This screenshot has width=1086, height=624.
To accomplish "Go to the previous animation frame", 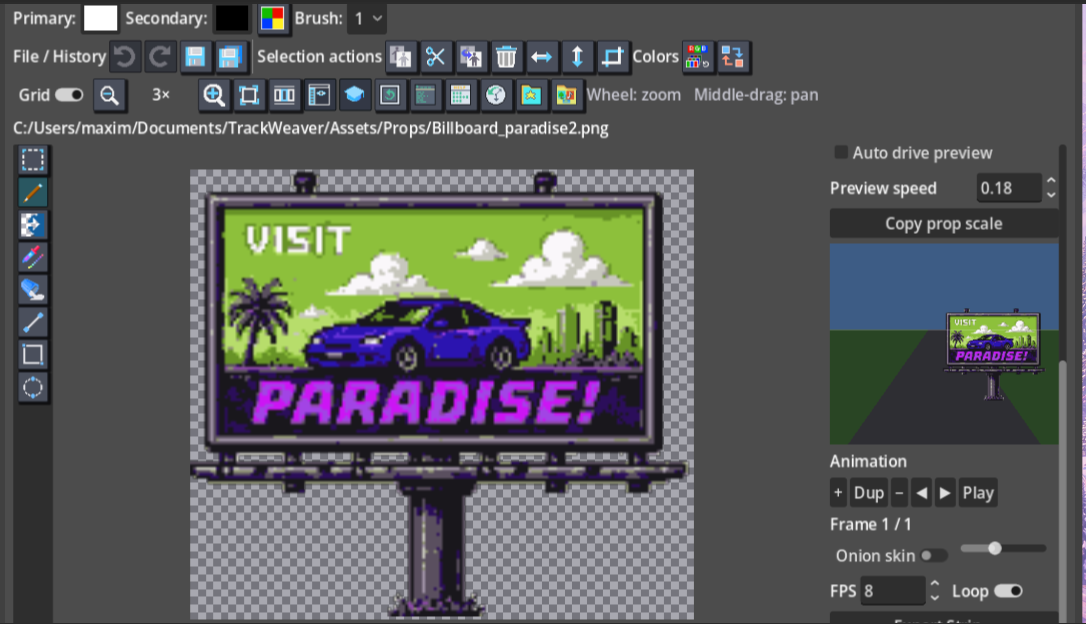I will tap(921, 492).
